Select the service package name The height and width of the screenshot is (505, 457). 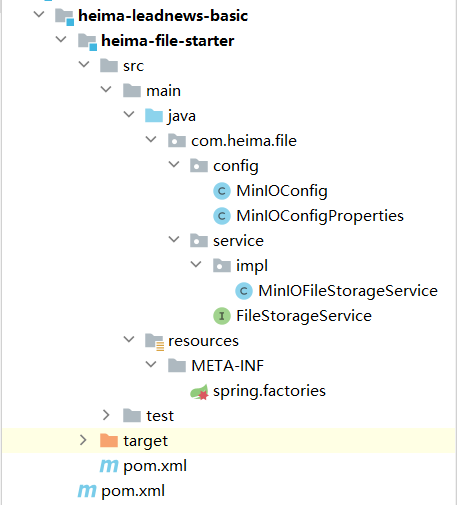[238, 241]
